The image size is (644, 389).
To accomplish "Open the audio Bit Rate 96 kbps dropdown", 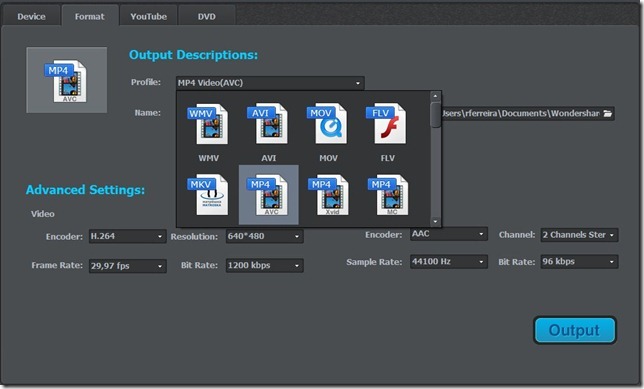I will coord(579,262).
